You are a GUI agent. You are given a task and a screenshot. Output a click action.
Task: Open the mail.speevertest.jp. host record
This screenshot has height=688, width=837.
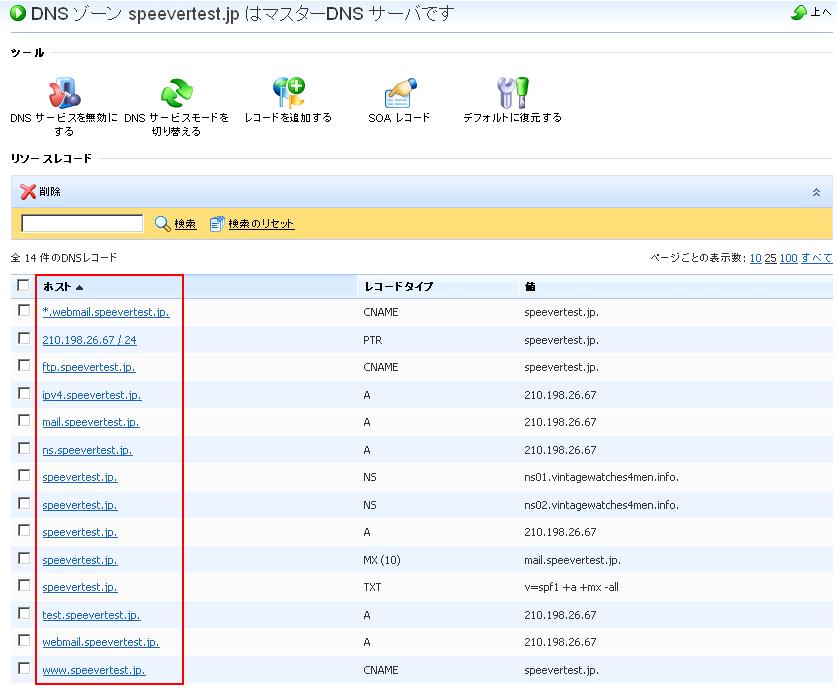[91, 422]
